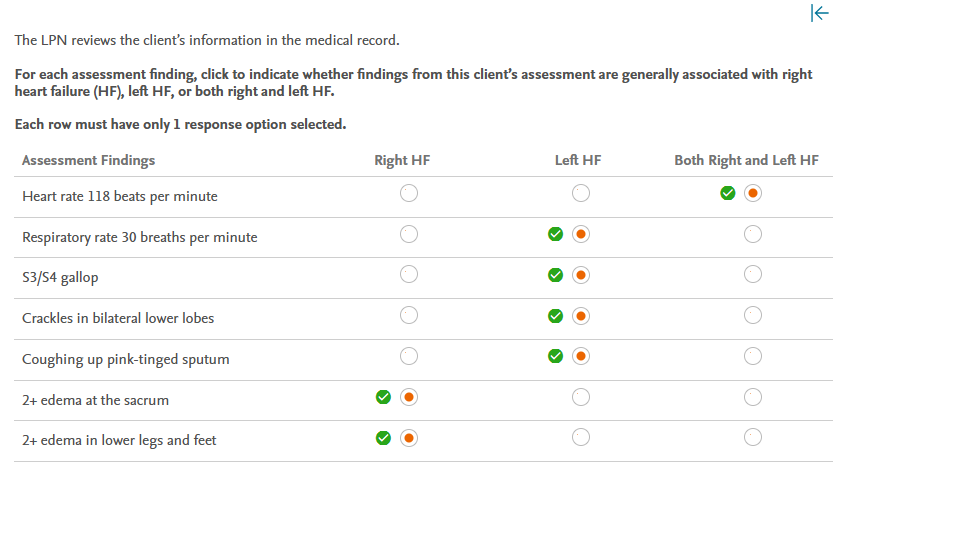Select Left HF for Heart rate 118

point(581,194)
